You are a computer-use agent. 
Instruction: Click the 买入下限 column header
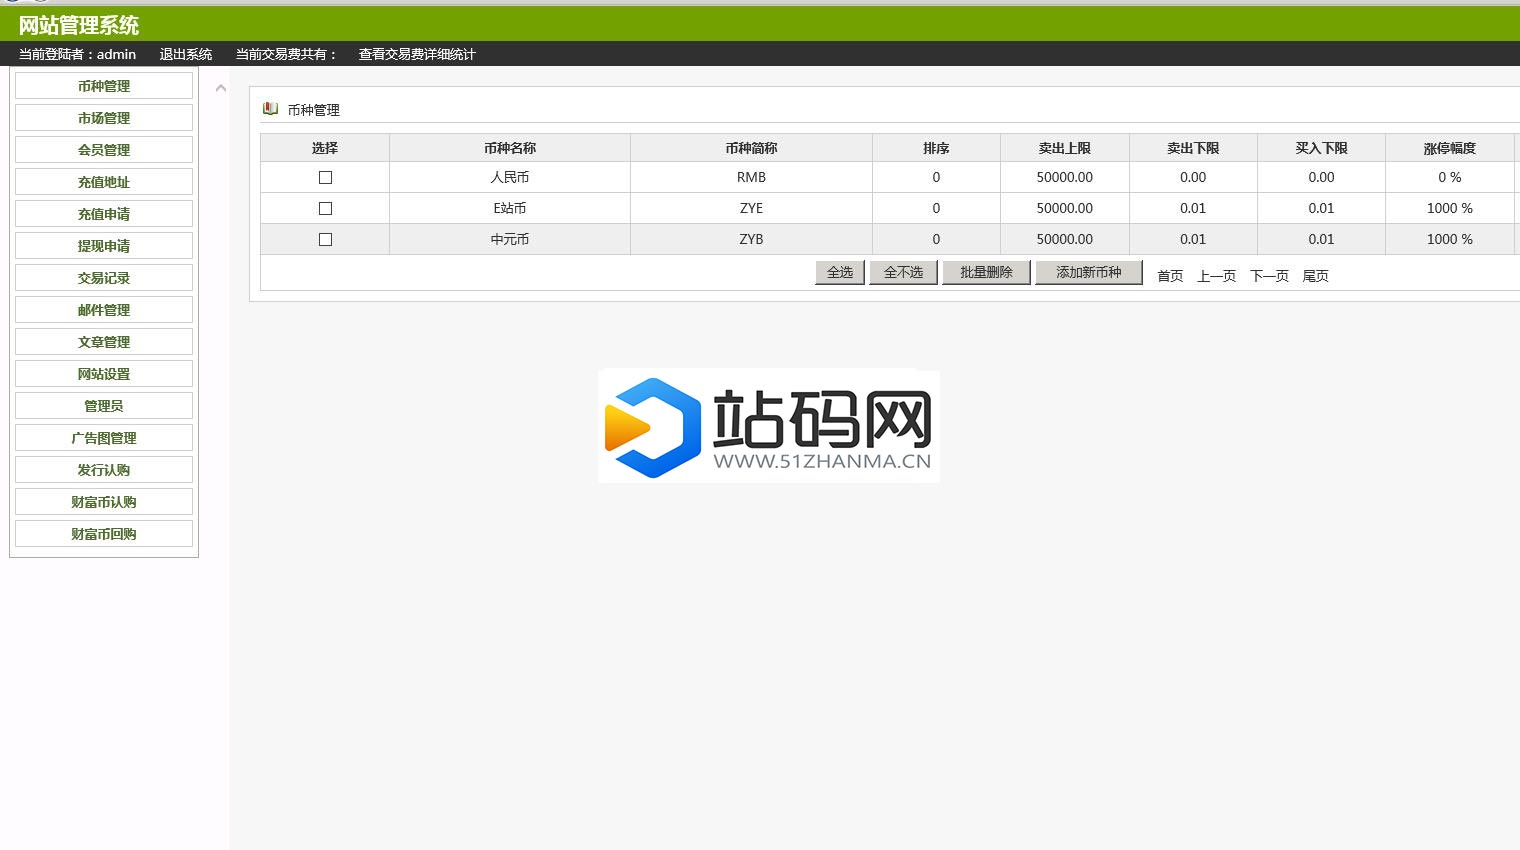[1322, 148]
